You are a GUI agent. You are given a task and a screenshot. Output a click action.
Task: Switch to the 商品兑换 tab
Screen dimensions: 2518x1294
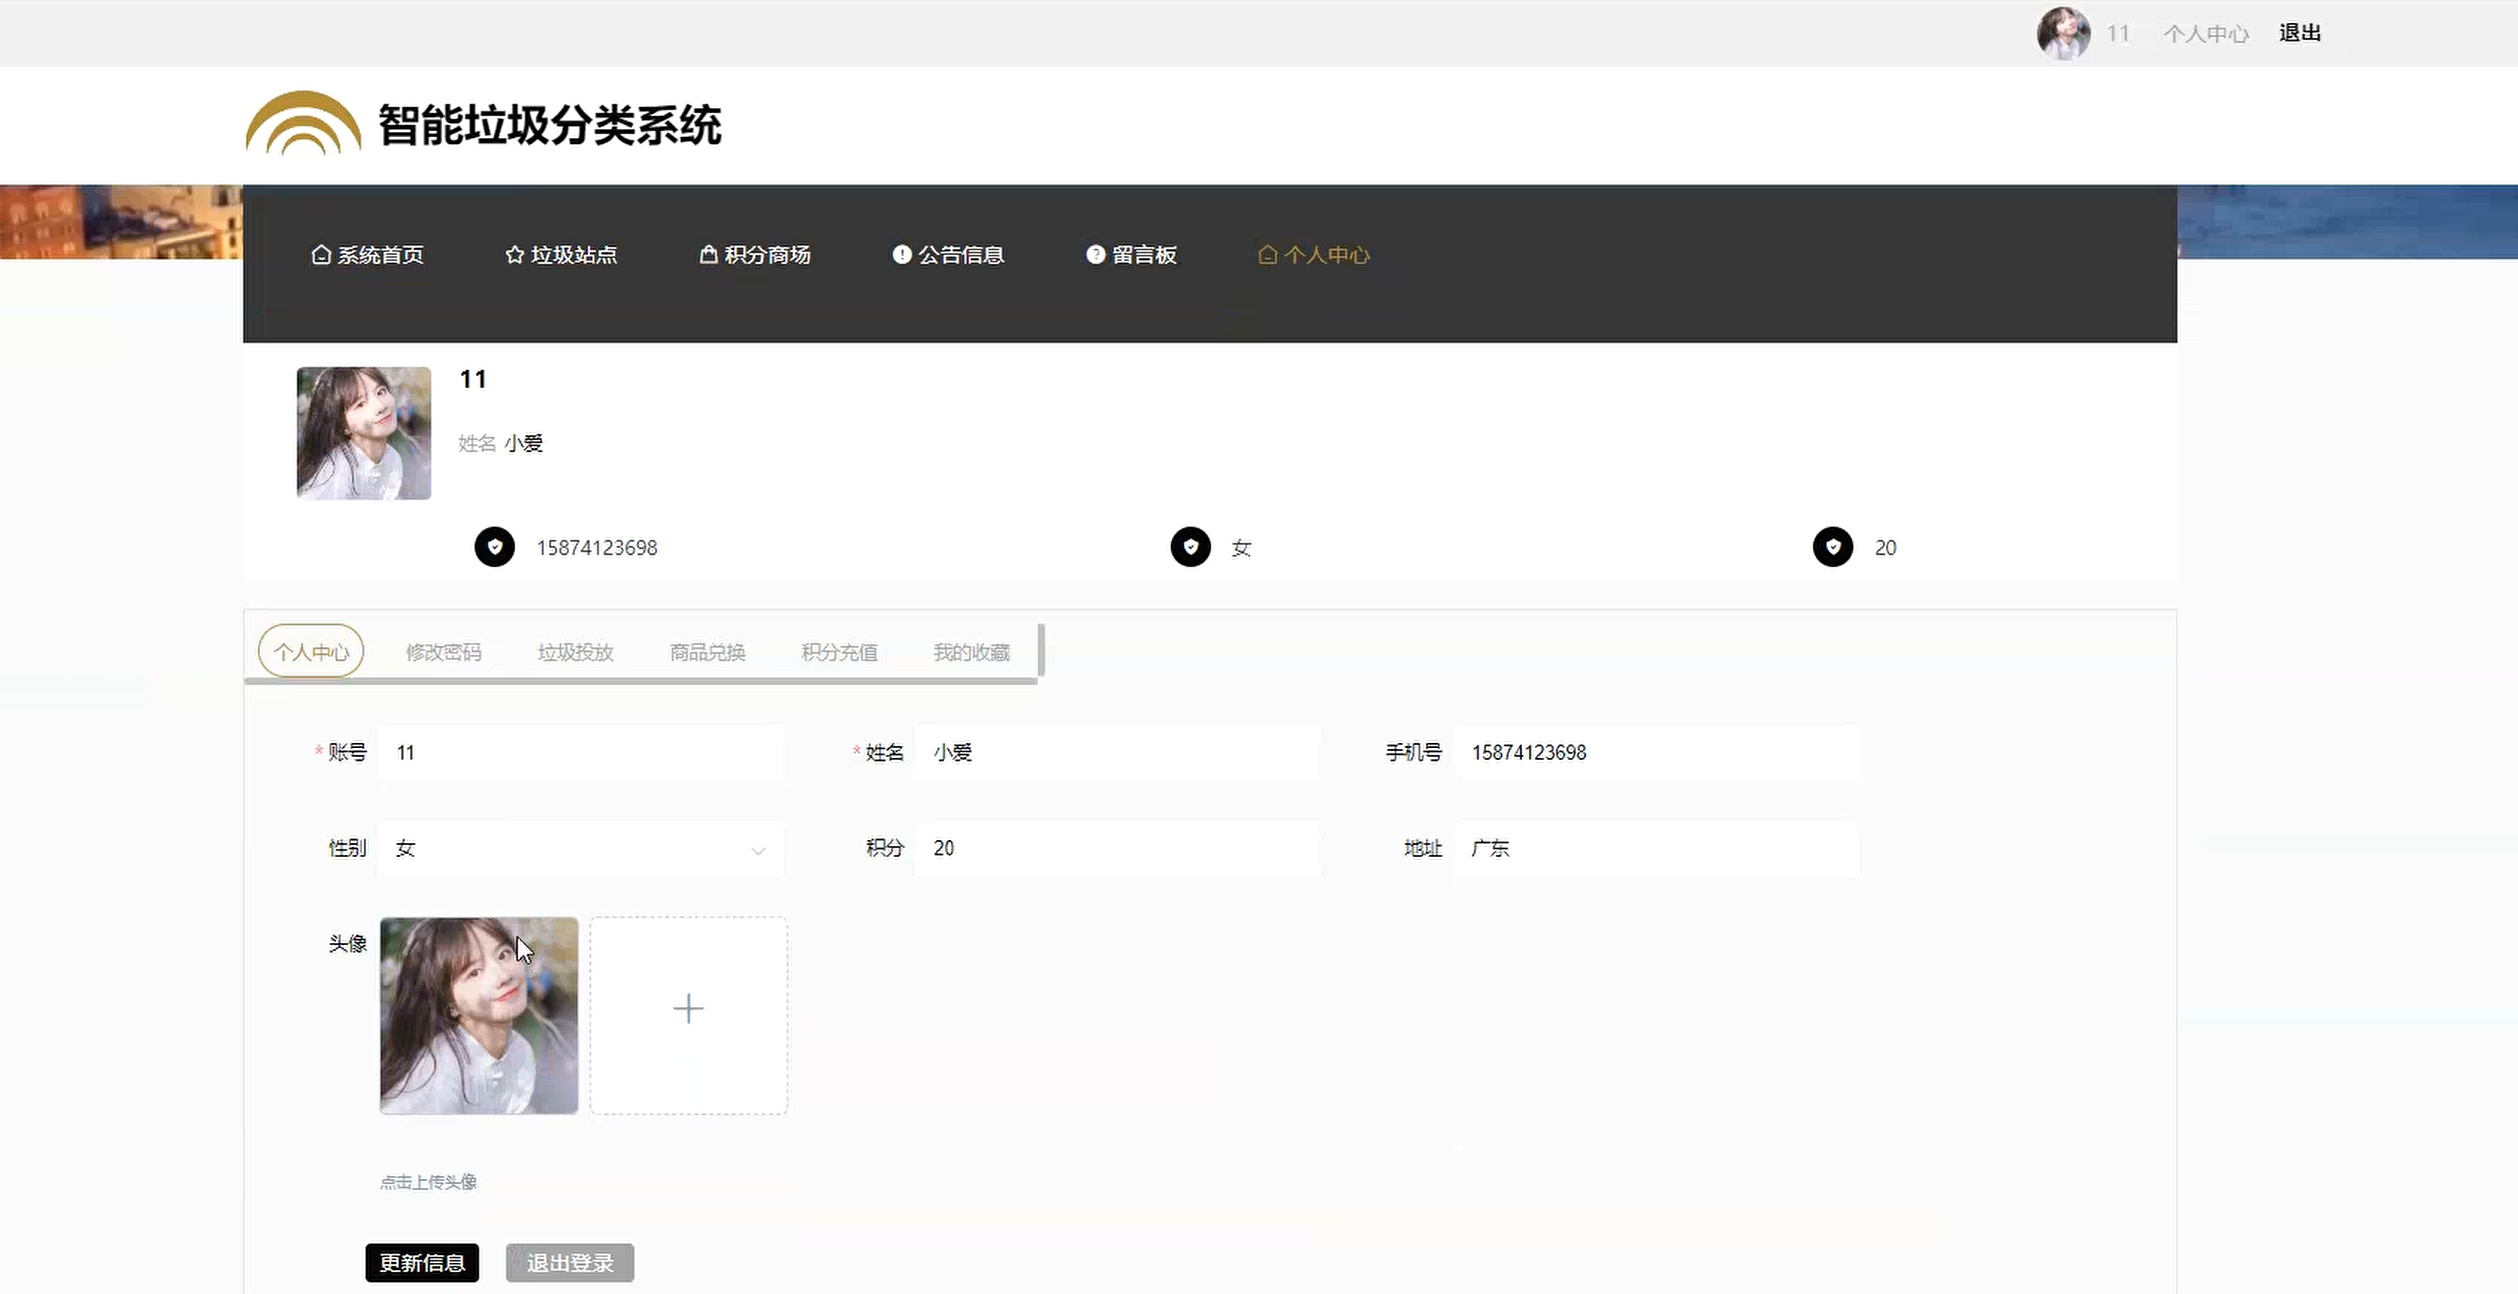(x=707, y=652)
